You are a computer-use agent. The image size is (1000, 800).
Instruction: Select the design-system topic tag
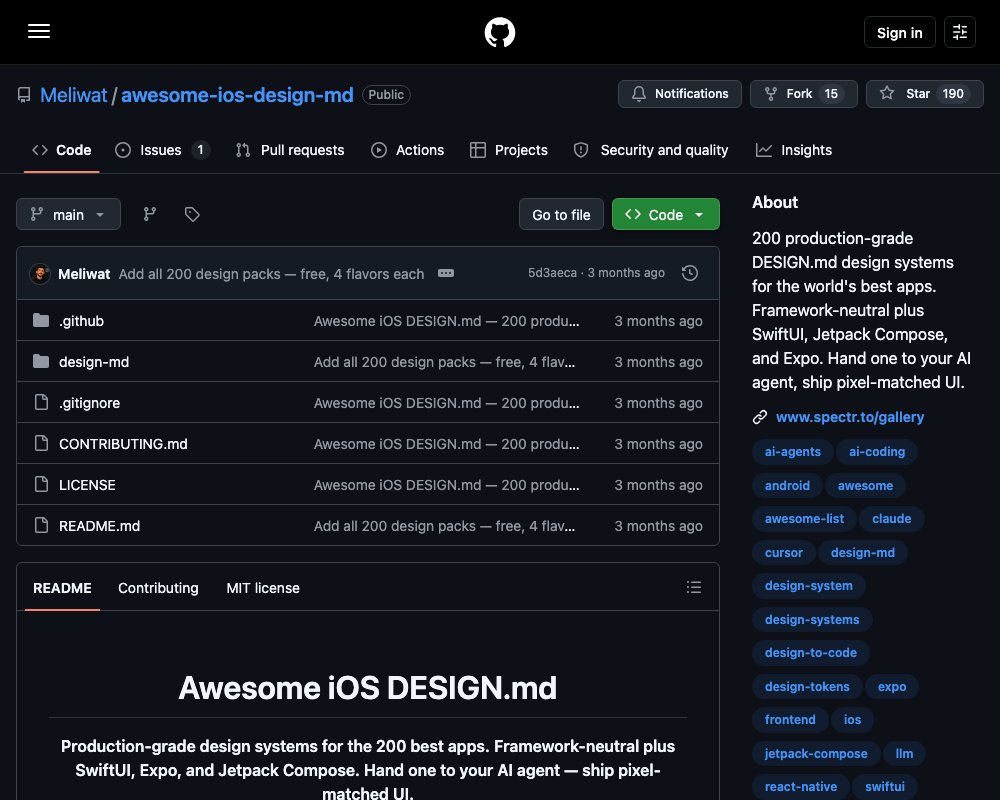(809, 586)
